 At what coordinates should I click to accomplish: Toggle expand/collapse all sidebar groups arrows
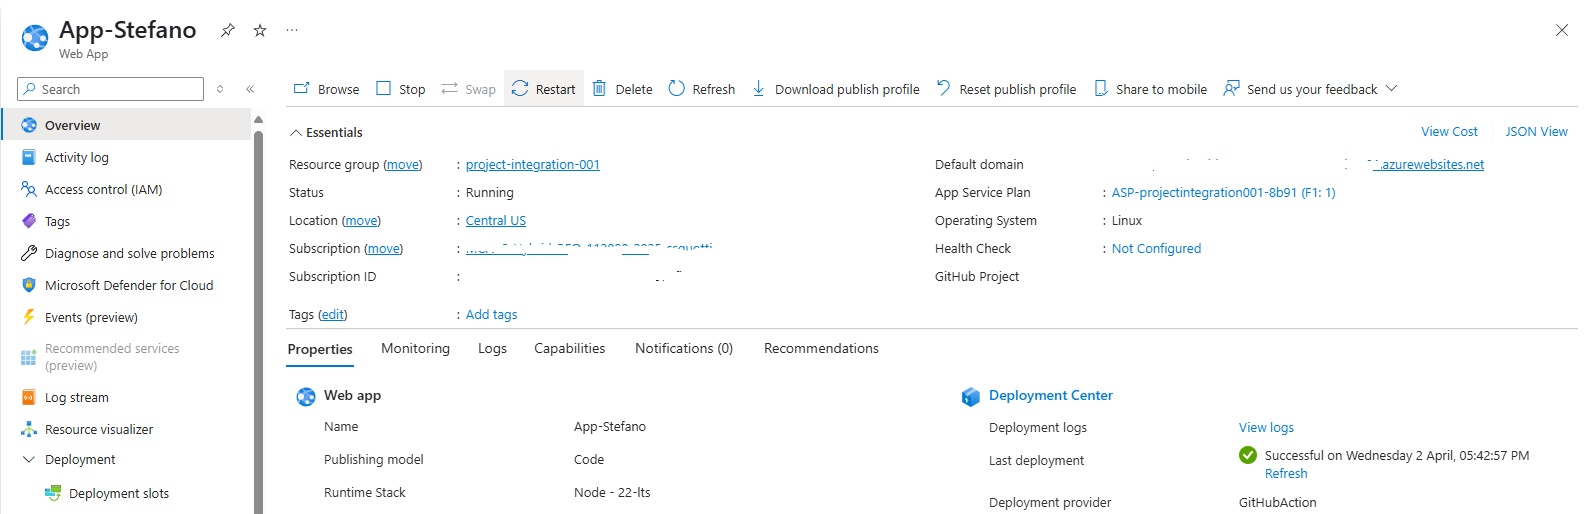pos(220,89)
